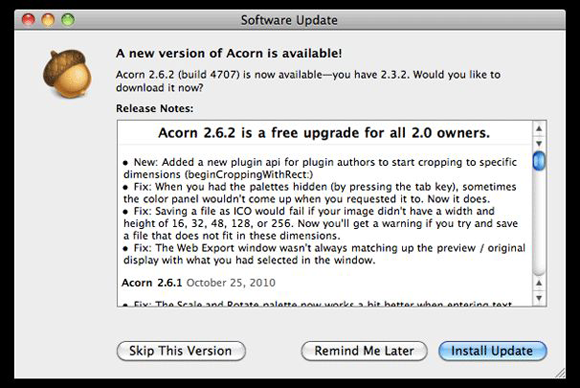Viewport: 580px width, 388px height.
Task: Click the 'New: Added a new plugin api' note
Action: 320,168
